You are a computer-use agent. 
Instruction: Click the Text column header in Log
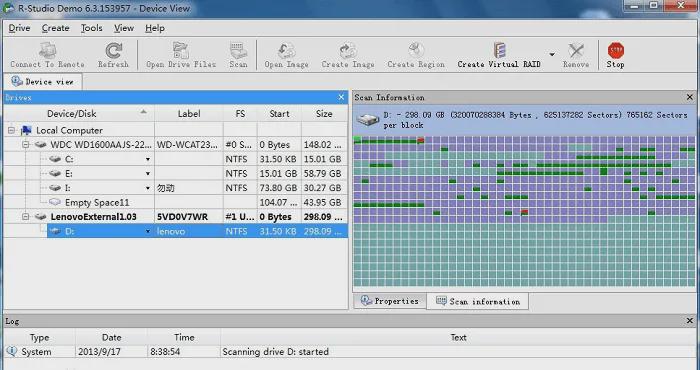point(458,338)
